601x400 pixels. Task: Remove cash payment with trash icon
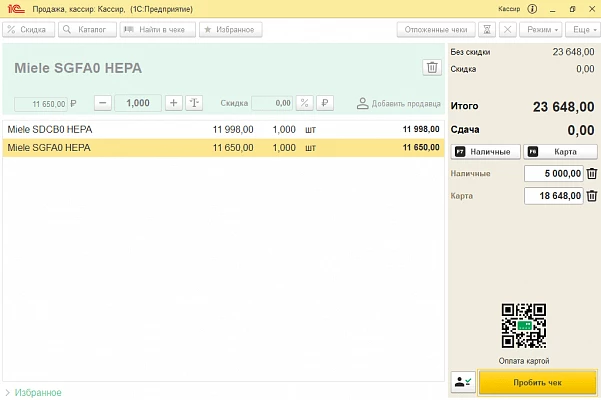coord(592,174)
